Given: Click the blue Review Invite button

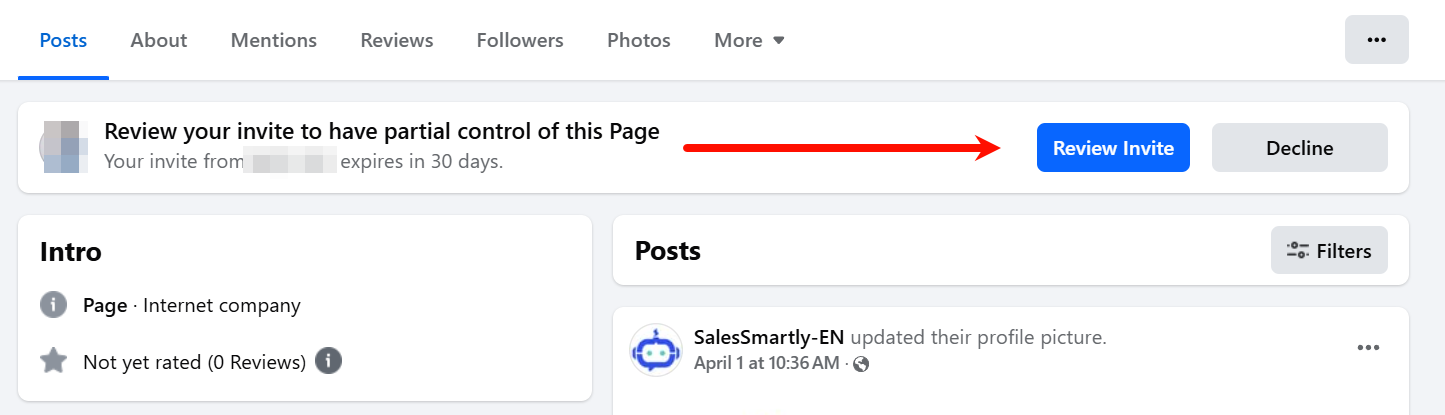Looking at the screenshot, I should pos(1113,148).
